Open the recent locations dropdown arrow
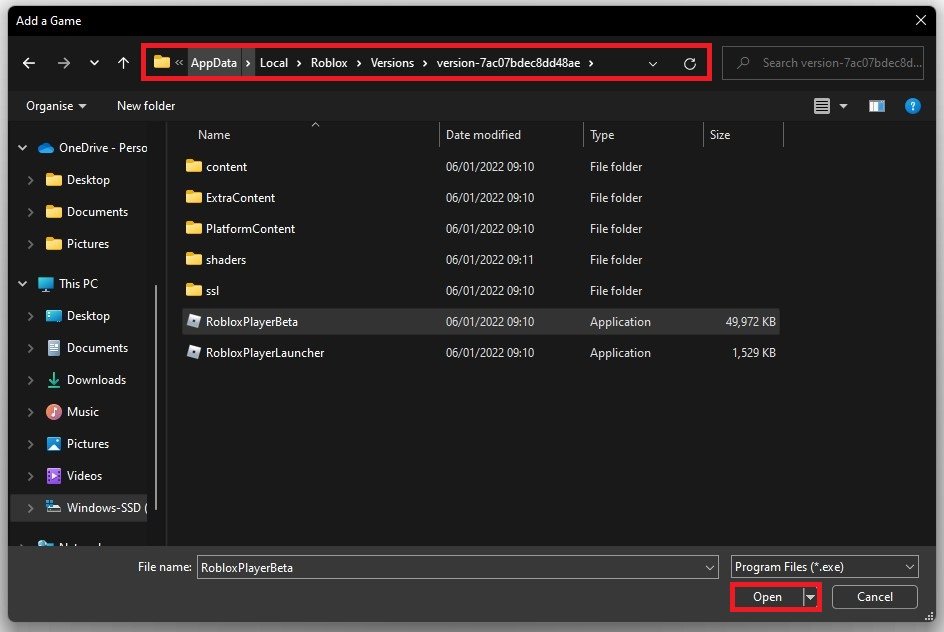 click(x=94, y=63)
